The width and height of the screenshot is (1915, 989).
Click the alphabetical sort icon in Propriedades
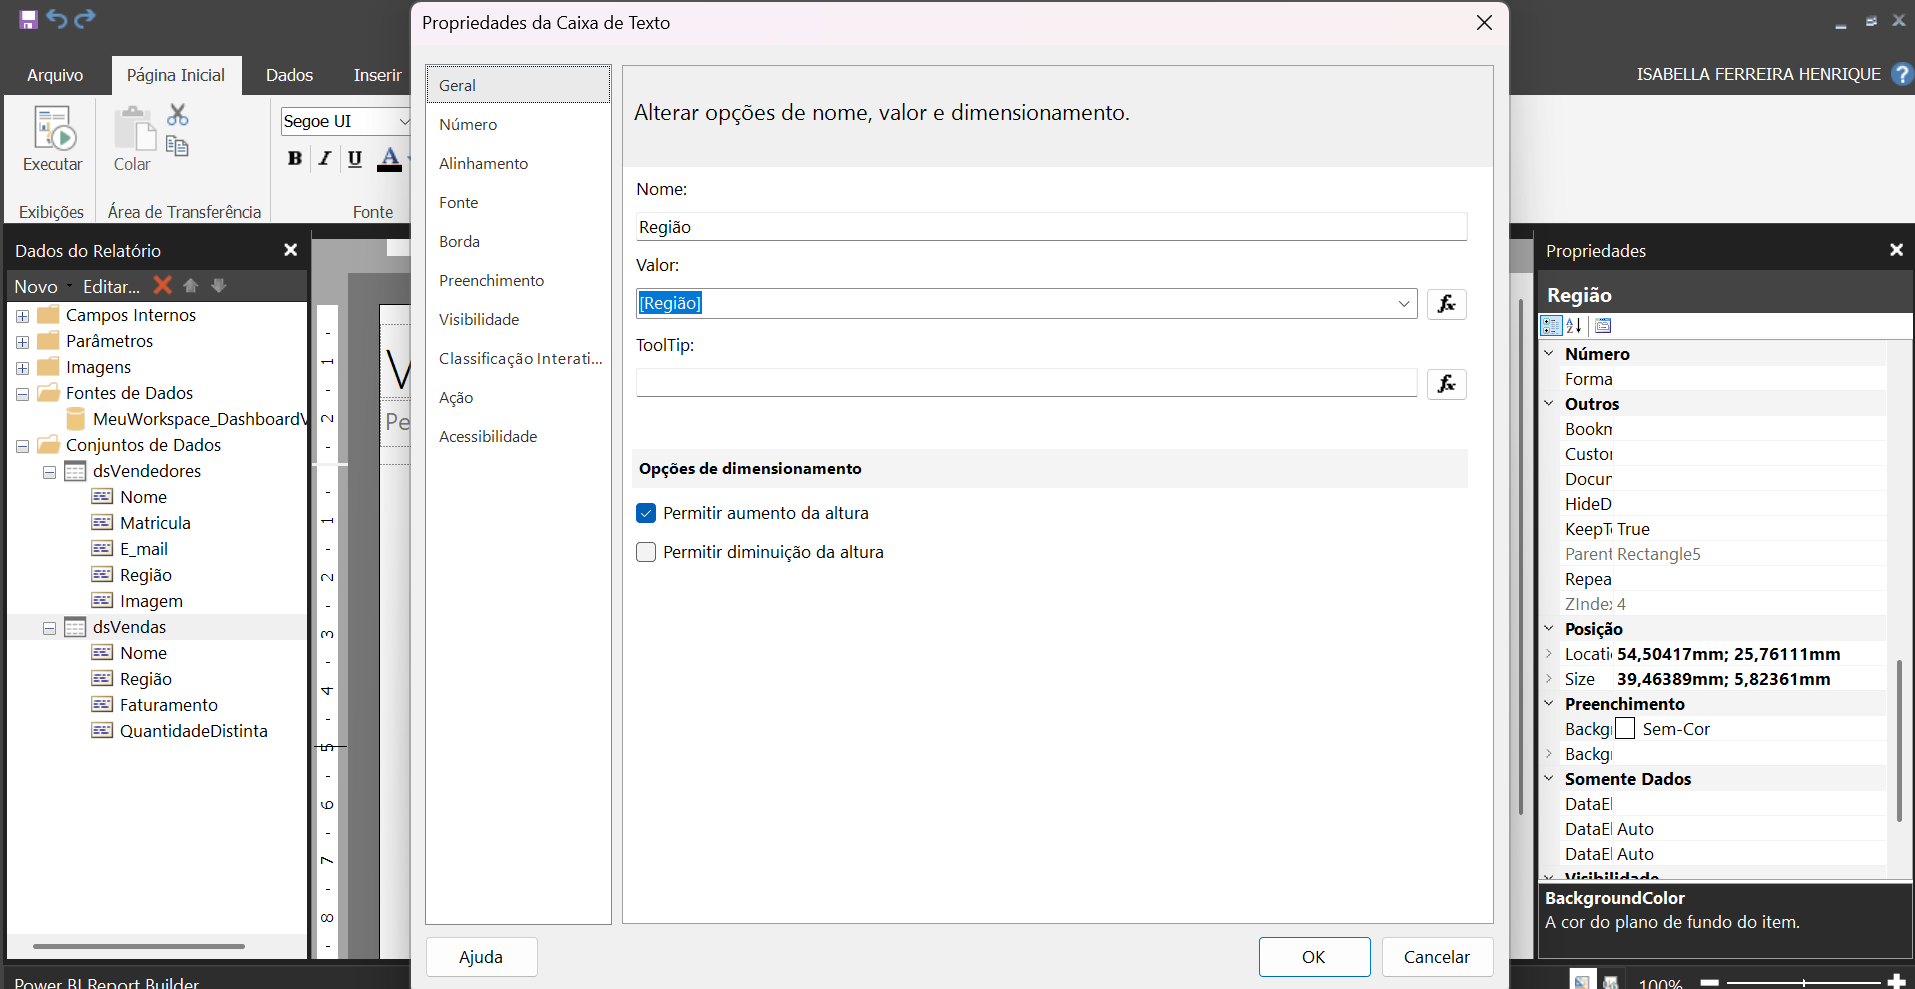[x=1574, y=326]
